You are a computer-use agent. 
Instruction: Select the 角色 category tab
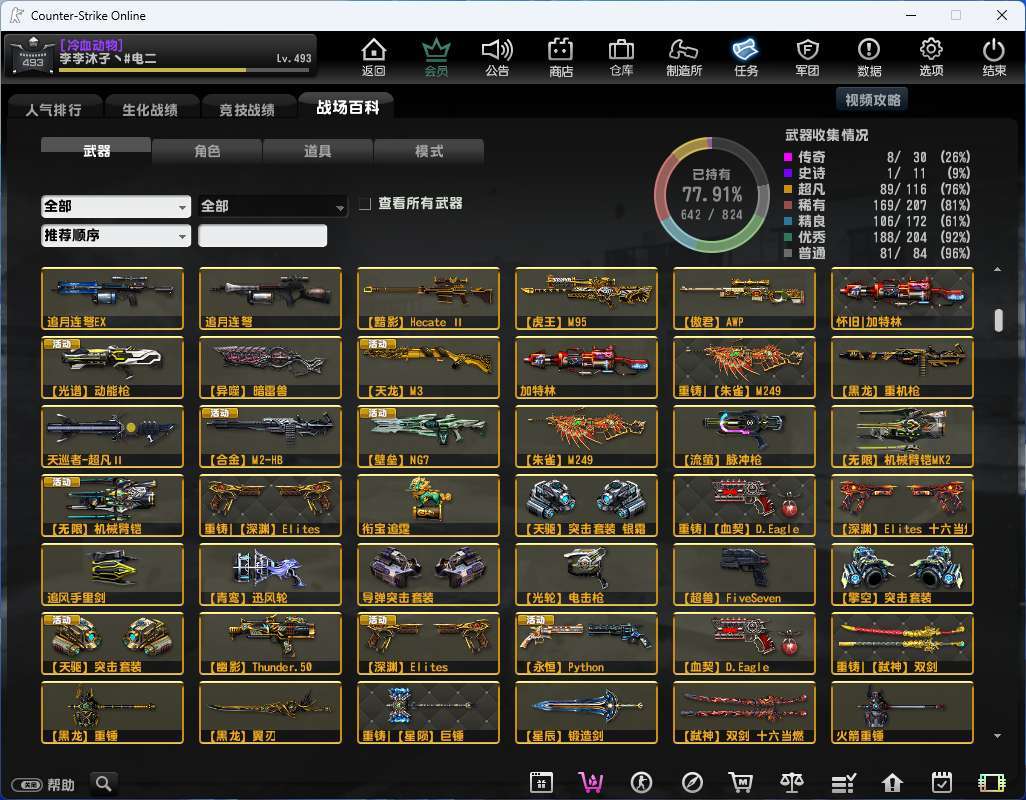[x=207, y=151]
